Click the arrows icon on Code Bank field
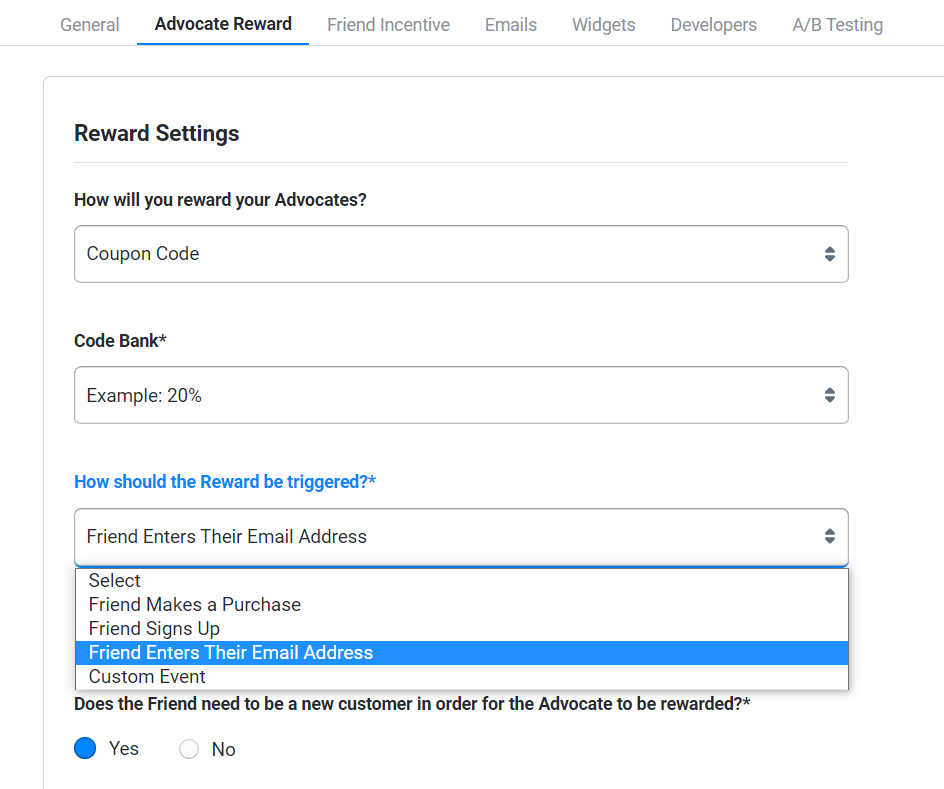Image resolution: width=944 pixels, height=789 pixels. (829, 395)
